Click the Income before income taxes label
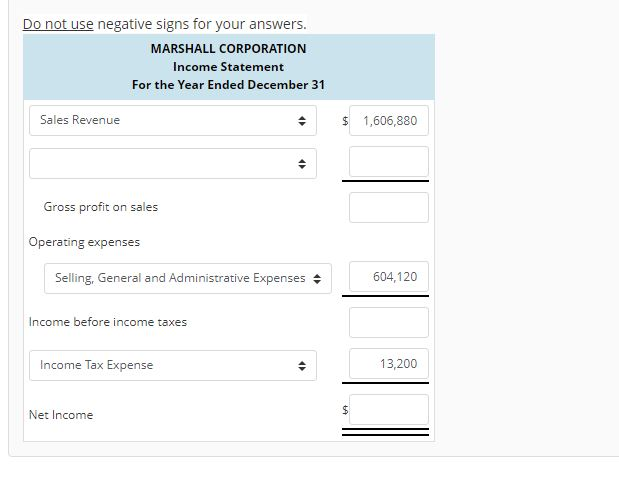 point(108,322)
